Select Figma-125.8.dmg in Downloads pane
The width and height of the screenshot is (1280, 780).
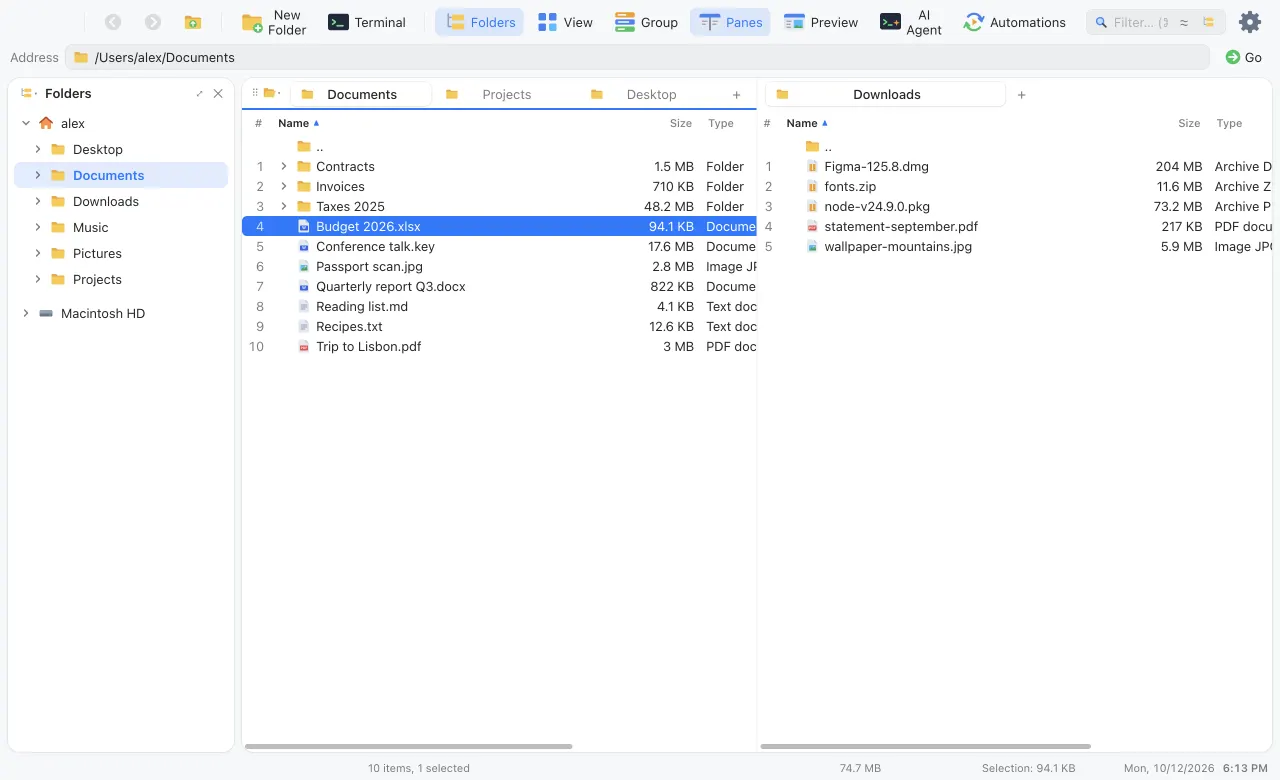point(1015,166)
